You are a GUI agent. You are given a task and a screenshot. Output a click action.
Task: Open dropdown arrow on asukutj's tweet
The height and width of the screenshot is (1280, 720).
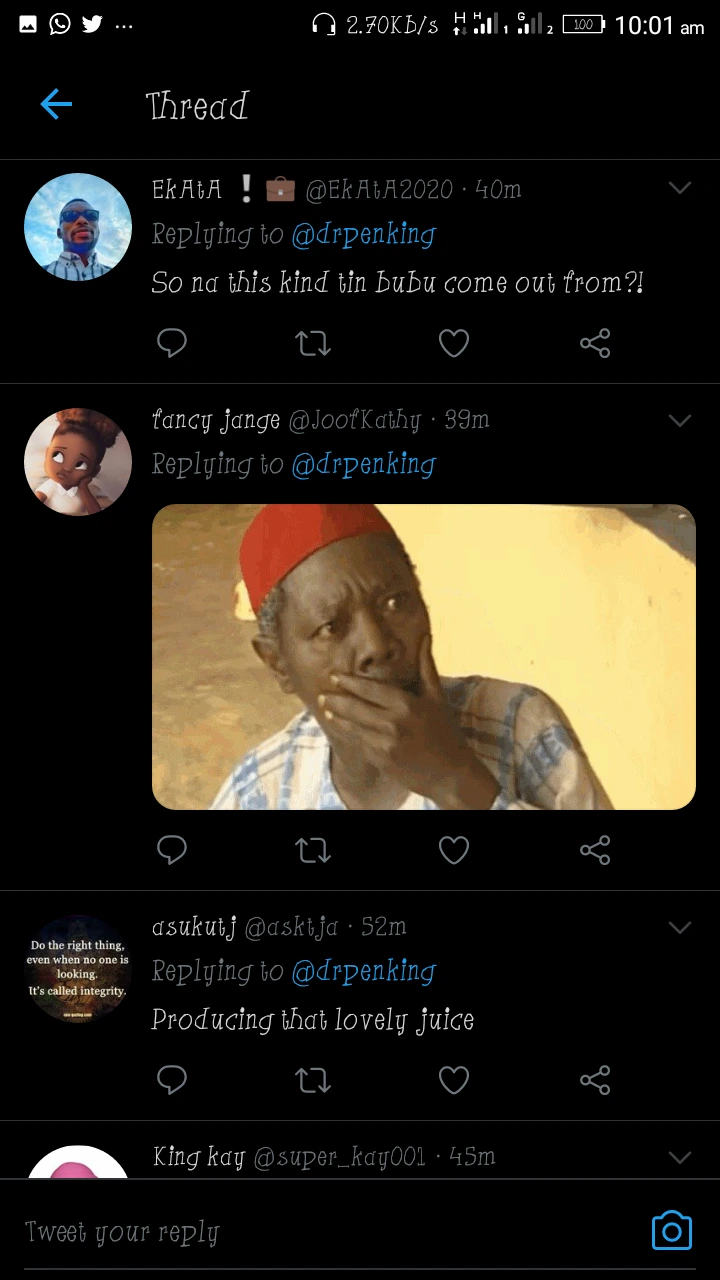[680, 927]
